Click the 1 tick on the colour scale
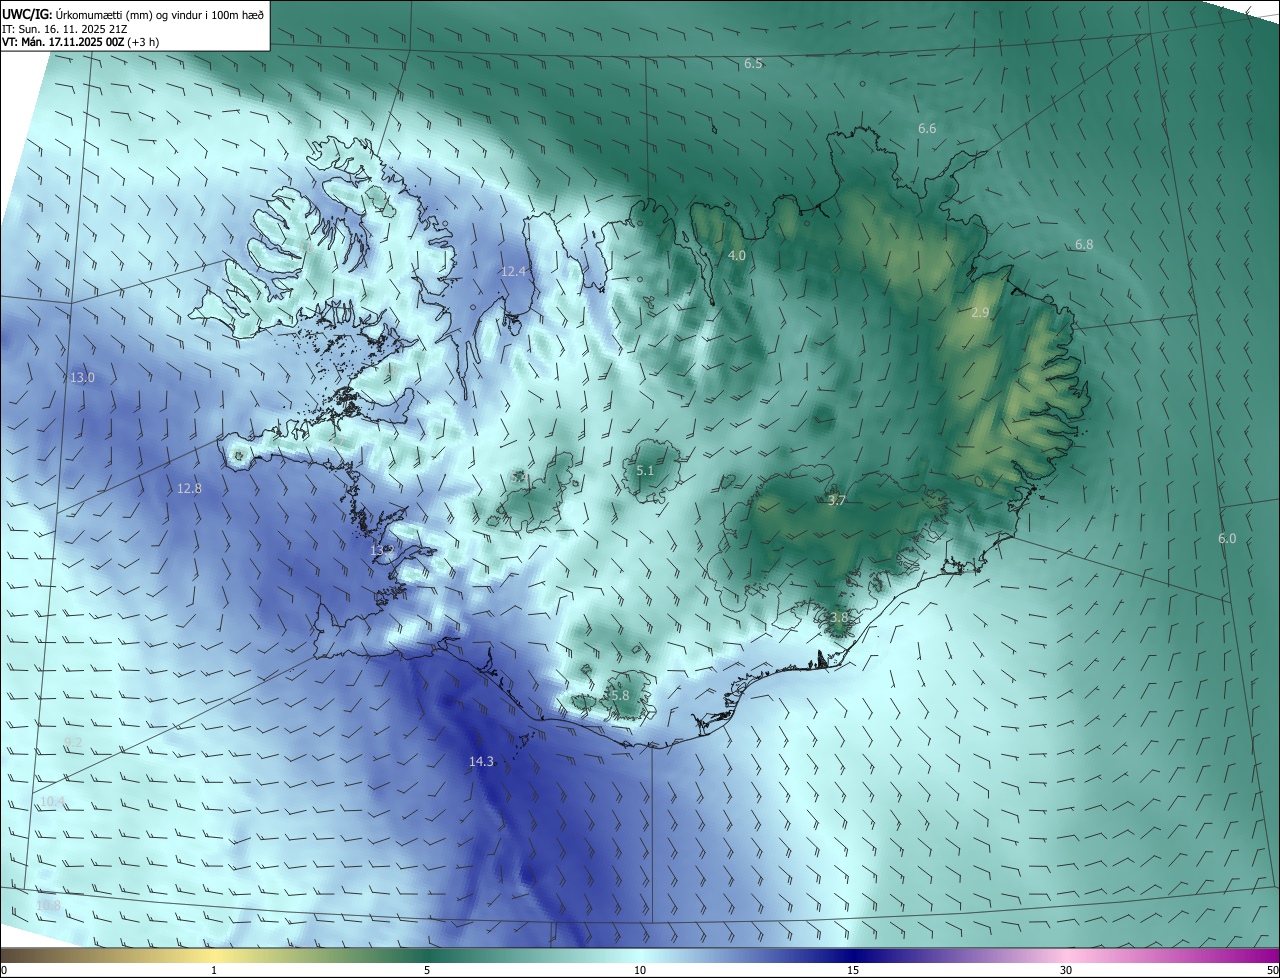 pyautogui.click(x=214, y=970)
